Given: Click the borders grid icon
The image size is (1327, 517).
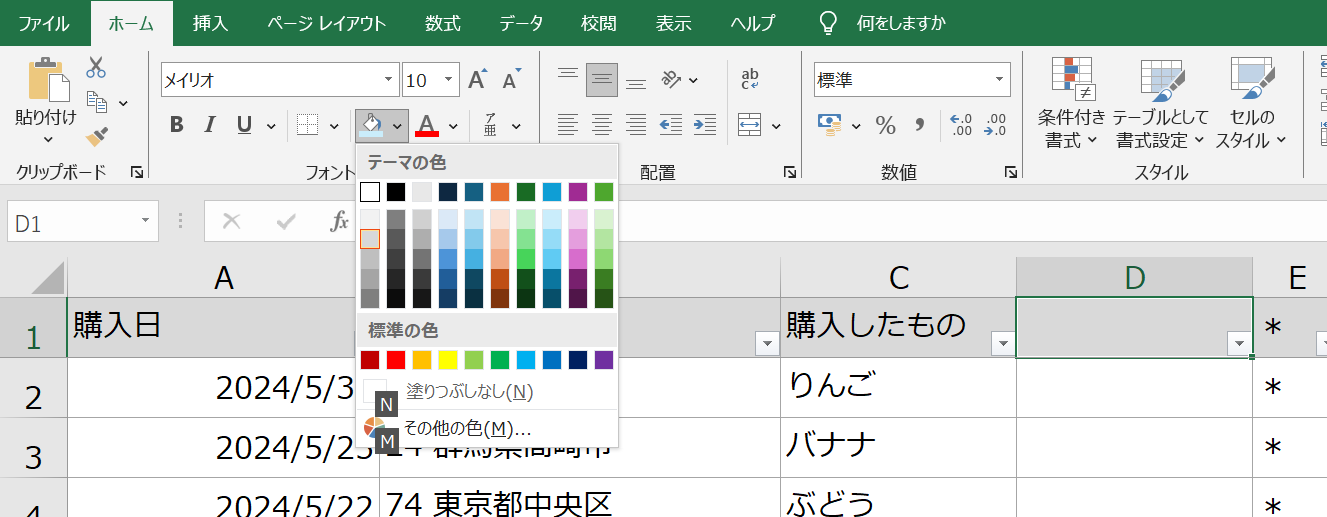Looking at the screenshot, I should pyautogui.click(x=308, y=125).
